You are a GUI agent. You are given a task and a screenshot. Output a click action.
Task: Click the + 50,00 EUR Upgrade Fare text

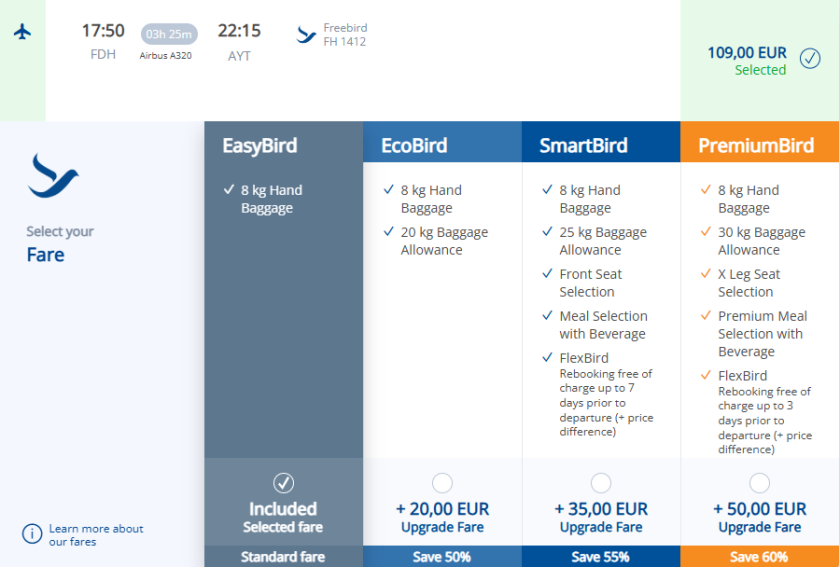click(x=760, y=517)
